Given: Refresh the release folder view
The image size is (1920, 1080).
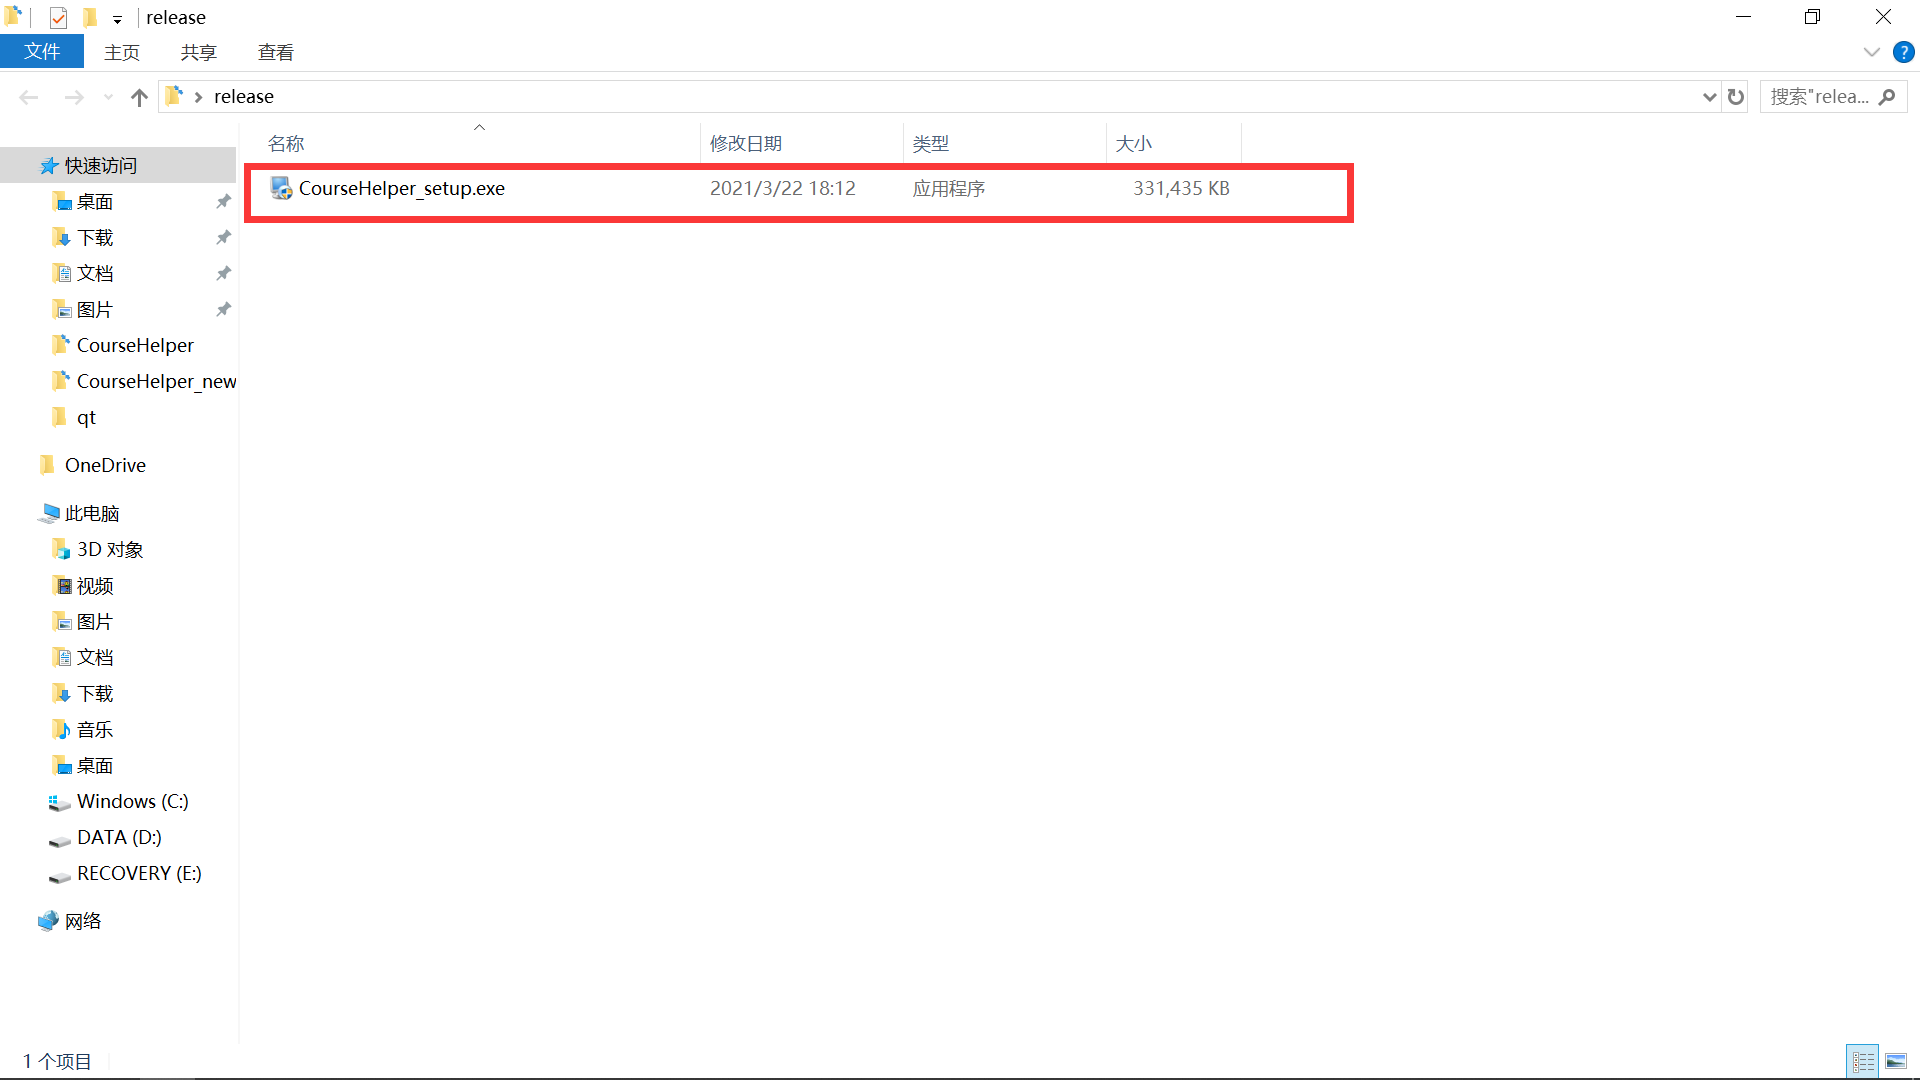Looking at the screenshot, I should click(1735, 96).
